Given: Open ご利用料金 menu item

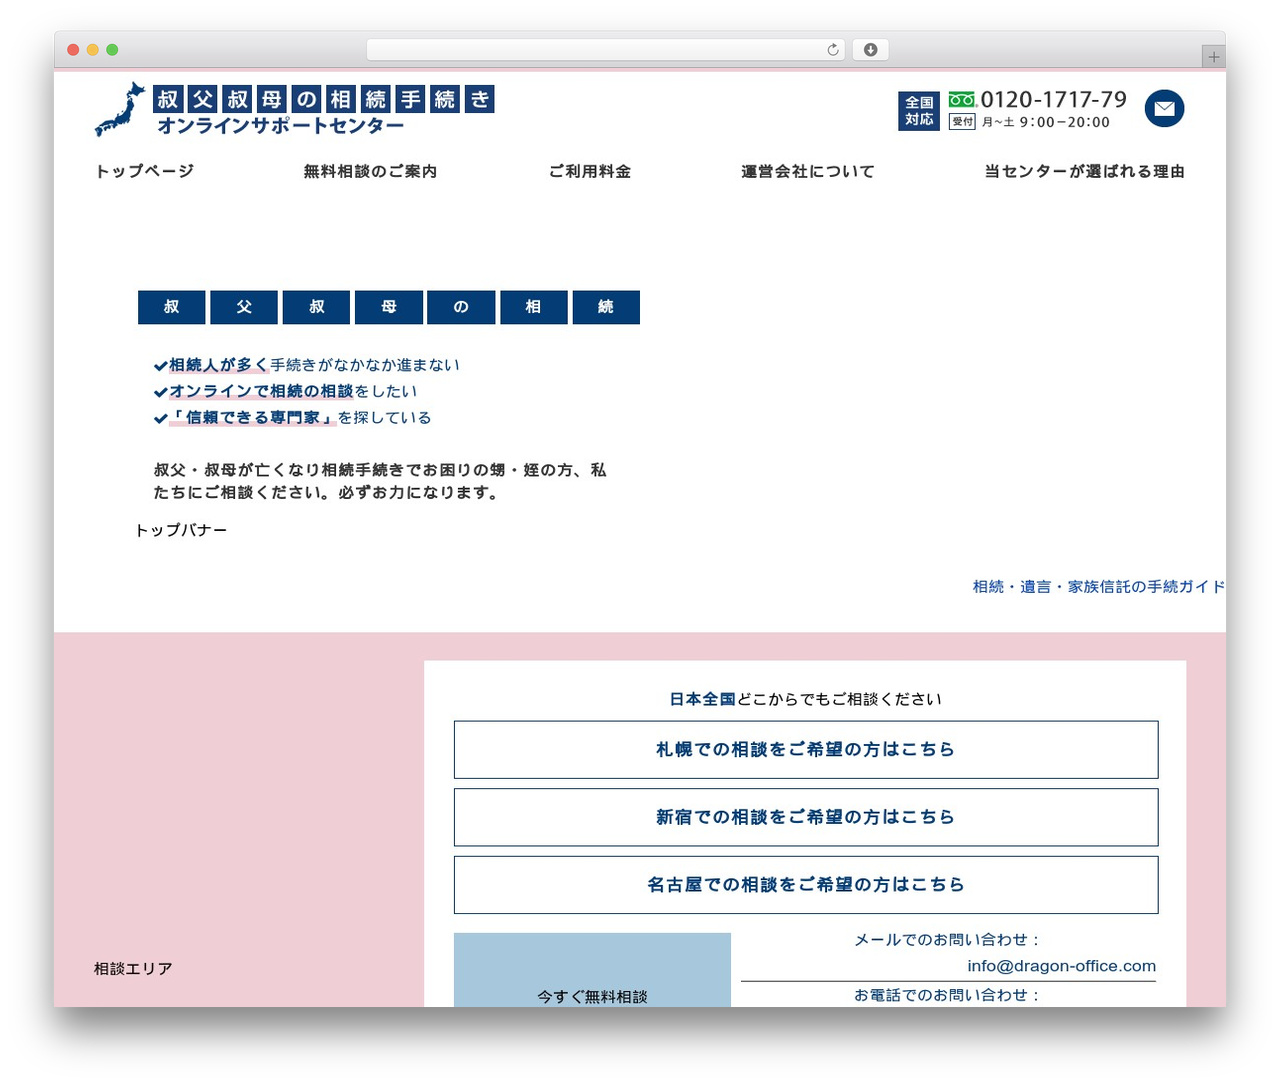Looking at the screenshot, I should point(590,171).
